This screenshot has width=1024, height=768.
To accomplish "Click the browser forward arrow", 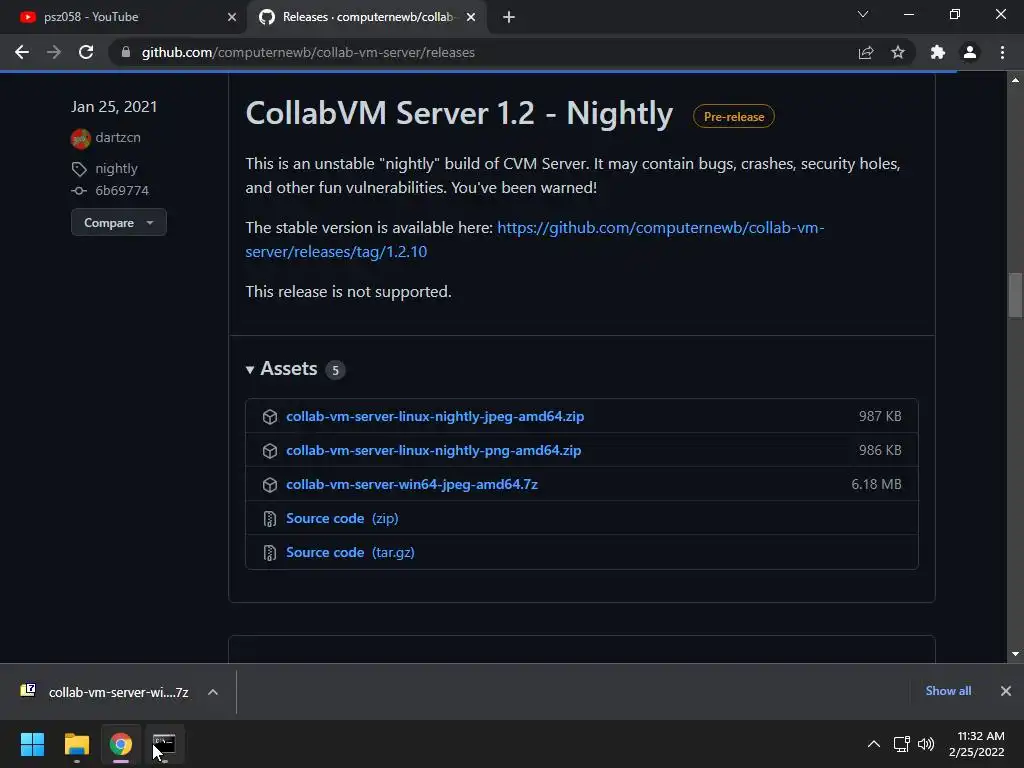I will point(54,52).
